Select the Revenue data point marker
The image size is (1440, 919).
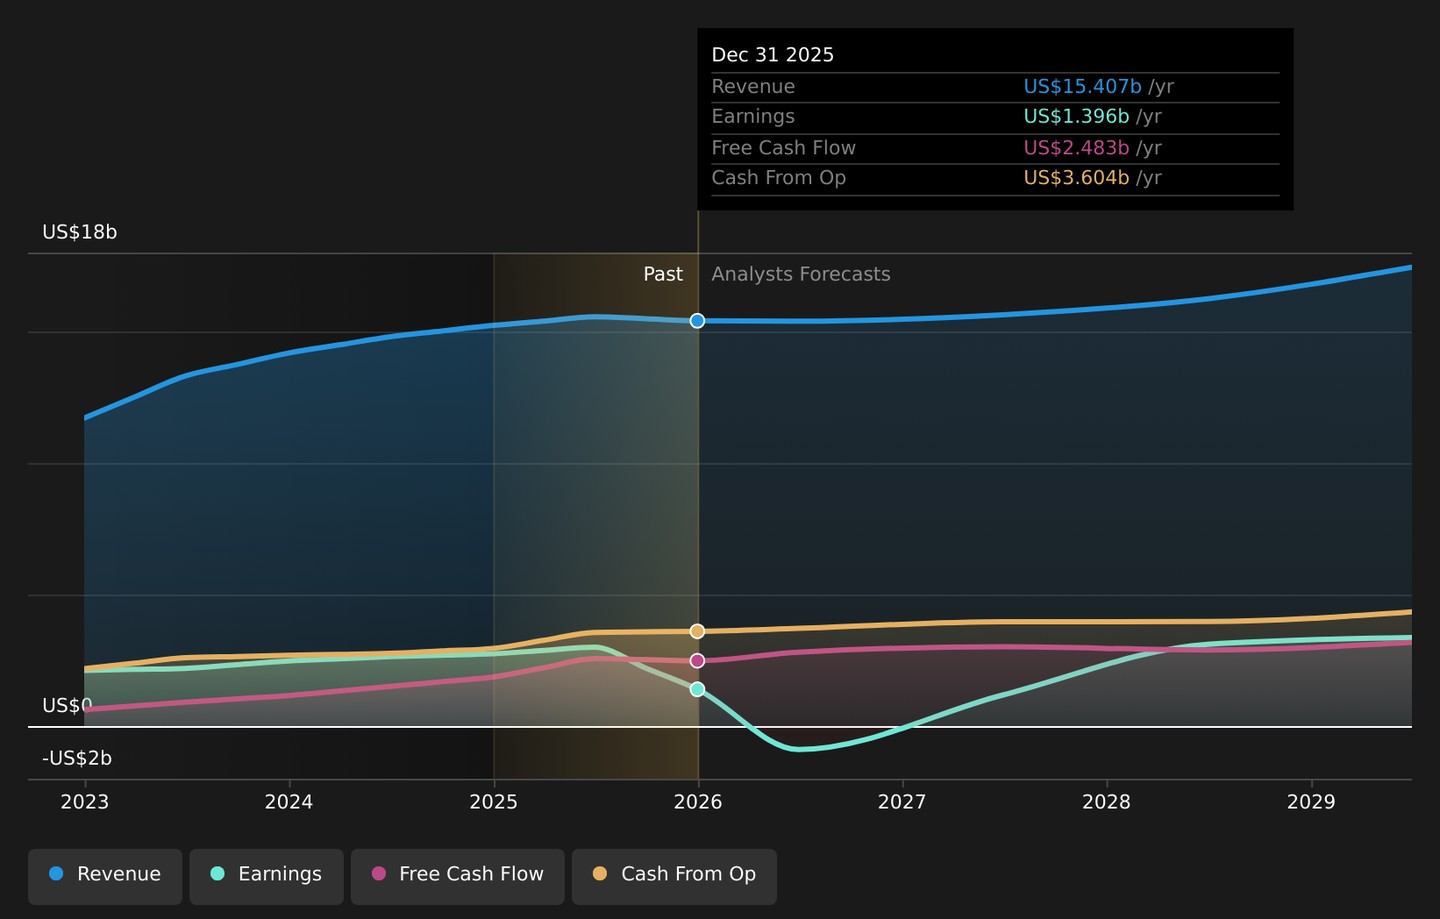697,321
